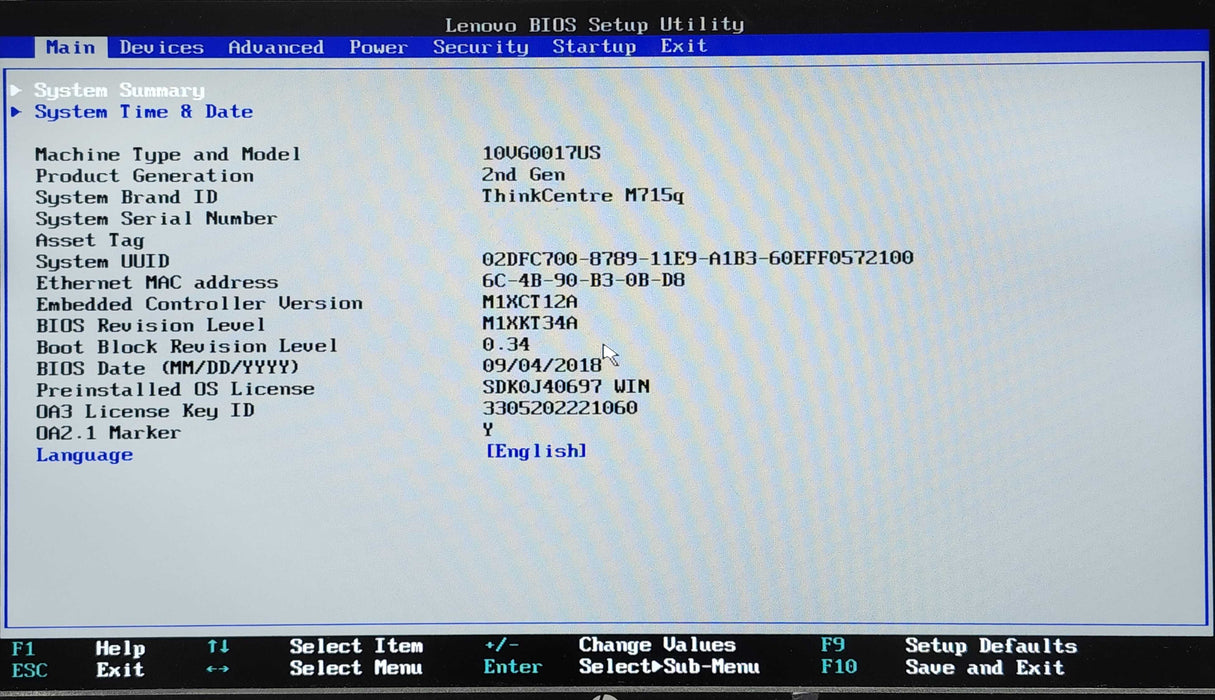Open the Advanced tab
Viewport: 1215px width, 700px height.
point(276,47)
